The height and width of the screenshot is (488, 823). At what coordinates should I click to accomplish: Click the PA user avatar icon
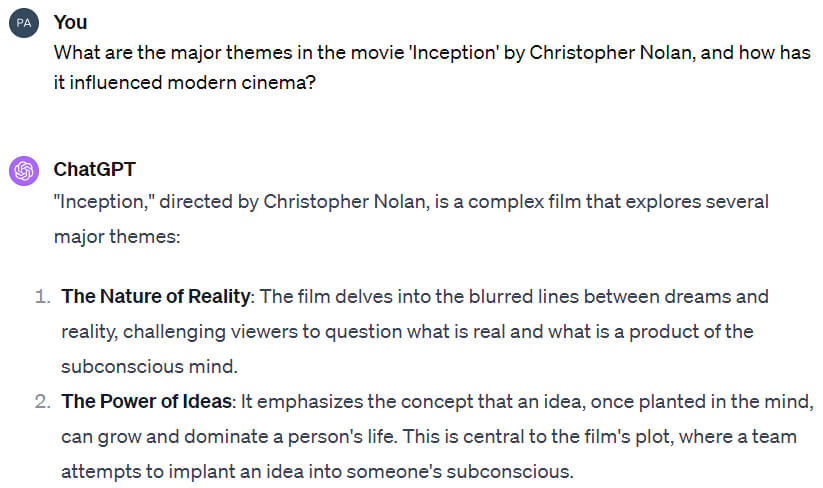click(x=23, y=23)
